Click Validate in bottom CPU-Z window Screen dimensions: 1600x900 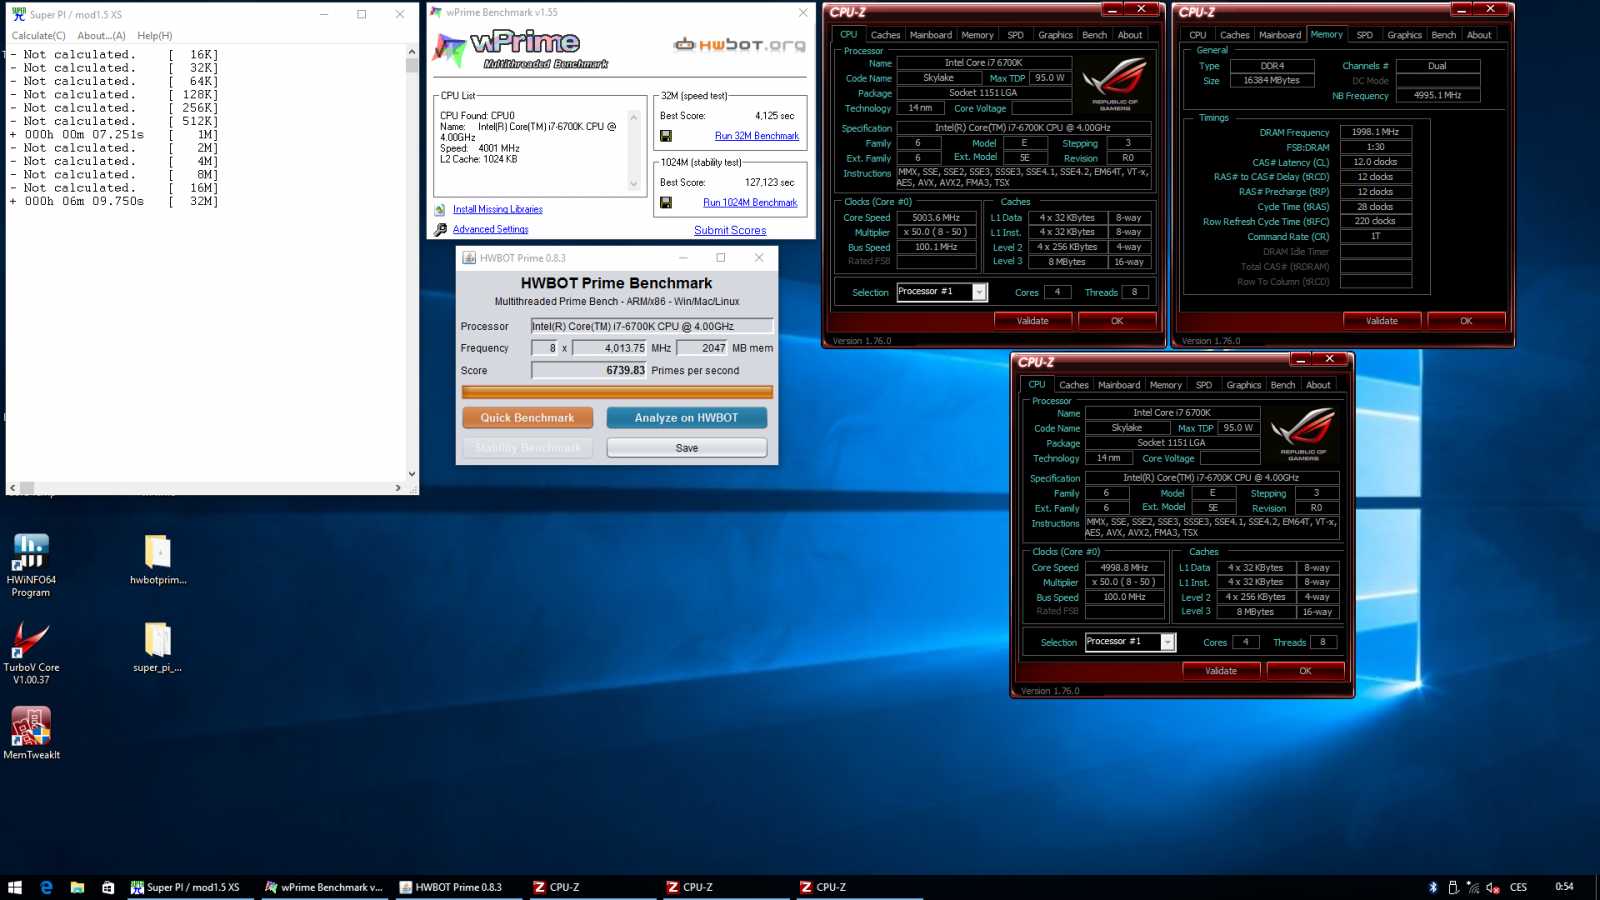(1220, 671)
